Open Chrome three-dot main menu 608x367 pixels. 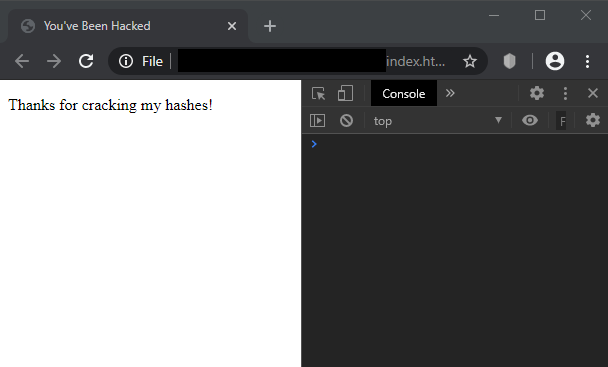pyautogui.click(x=587, y=61)
